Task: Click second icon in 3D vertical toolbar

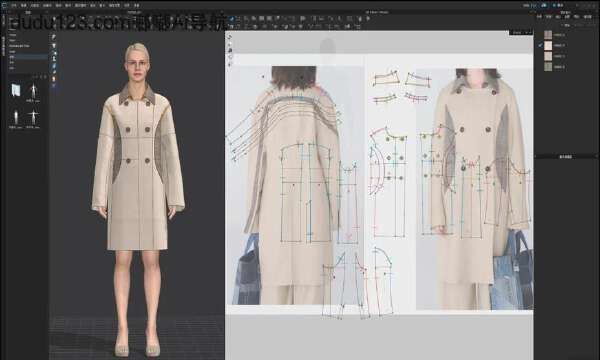Action: 54,46
